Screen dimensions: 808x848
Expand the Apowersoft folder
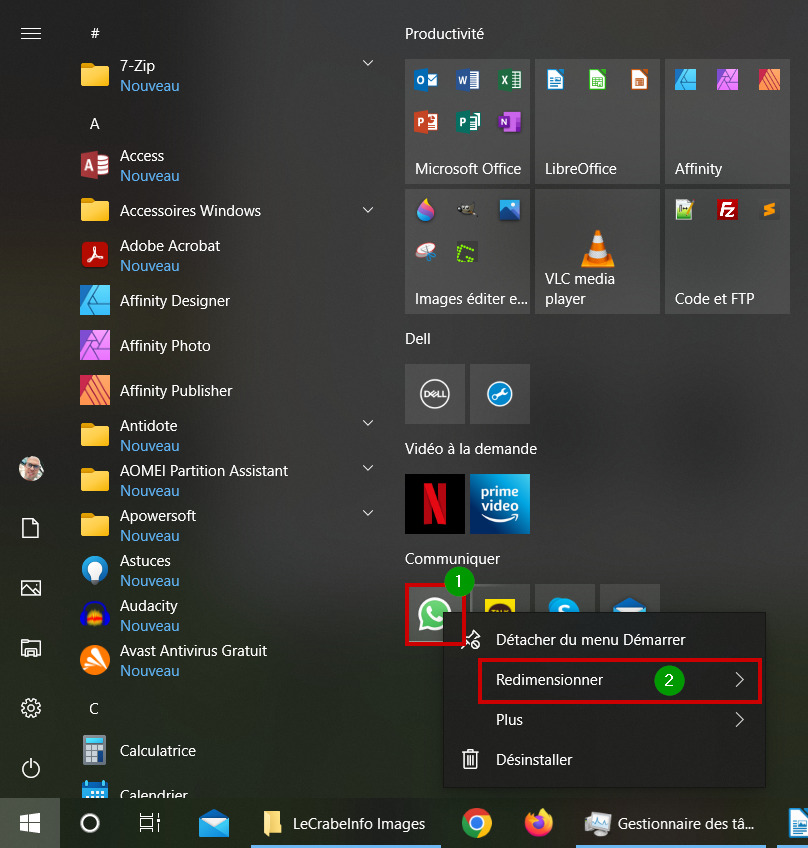(x=368, y=513)
